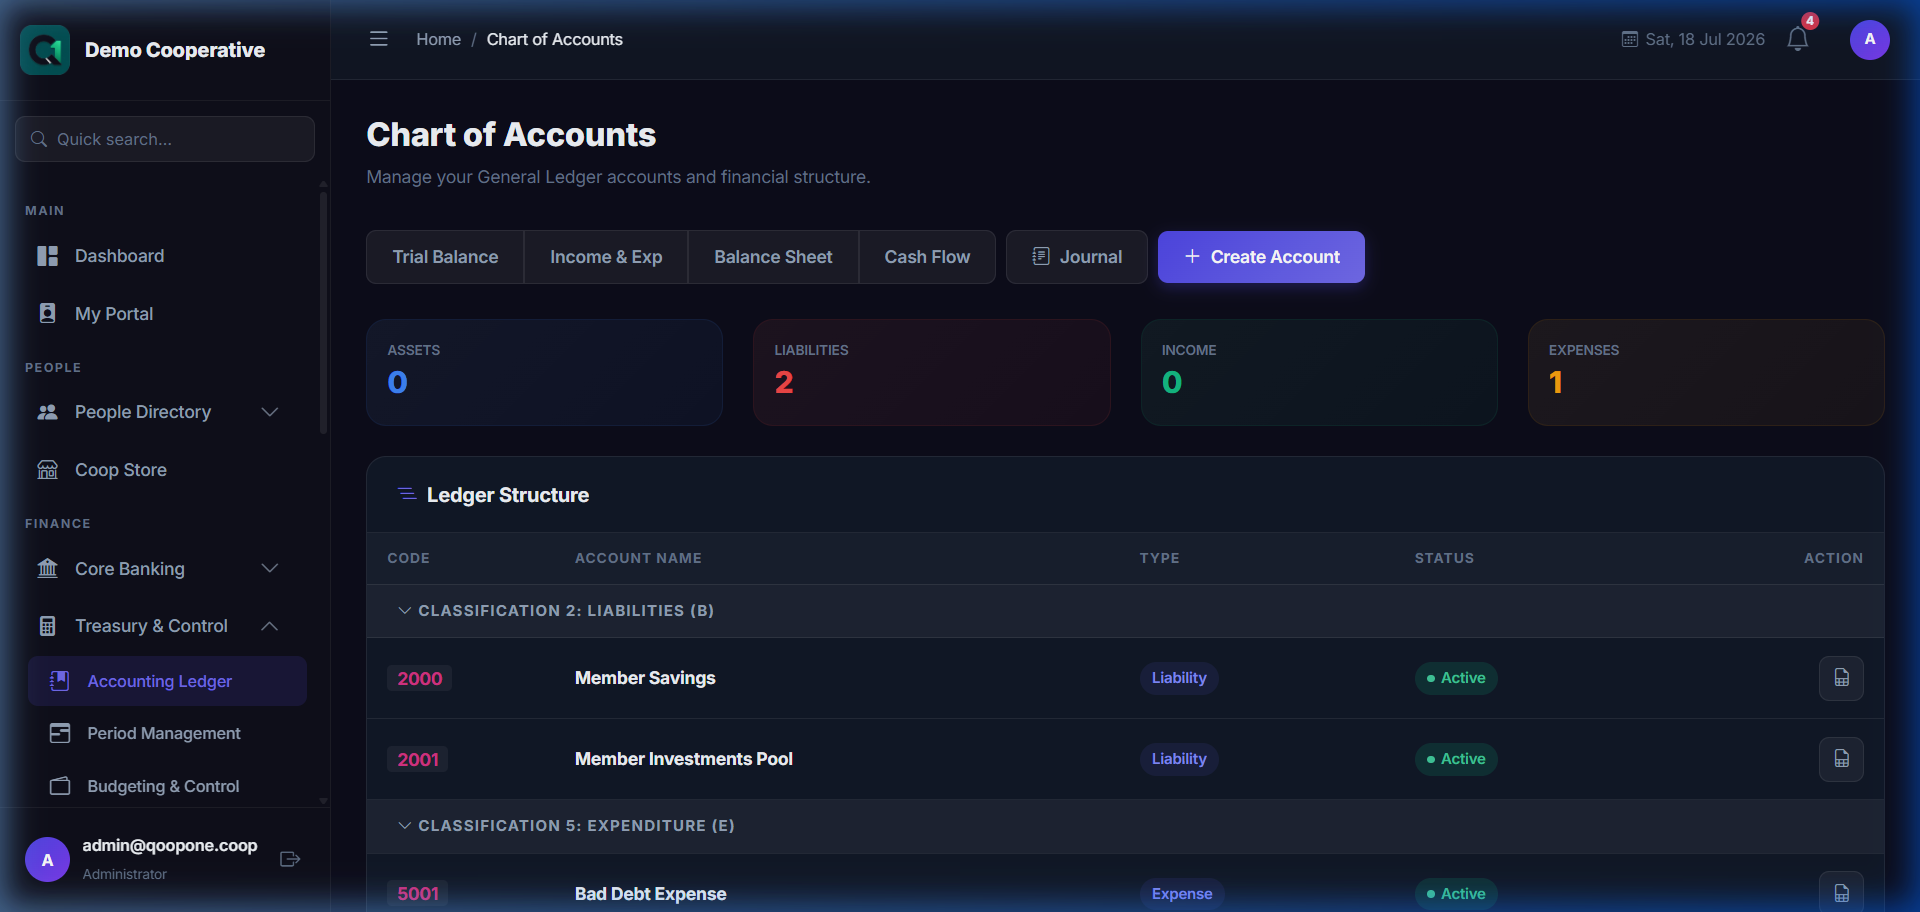Go to Home via breadcrumb
This screenshot has height=912, width=1920.
click(438, 39)
